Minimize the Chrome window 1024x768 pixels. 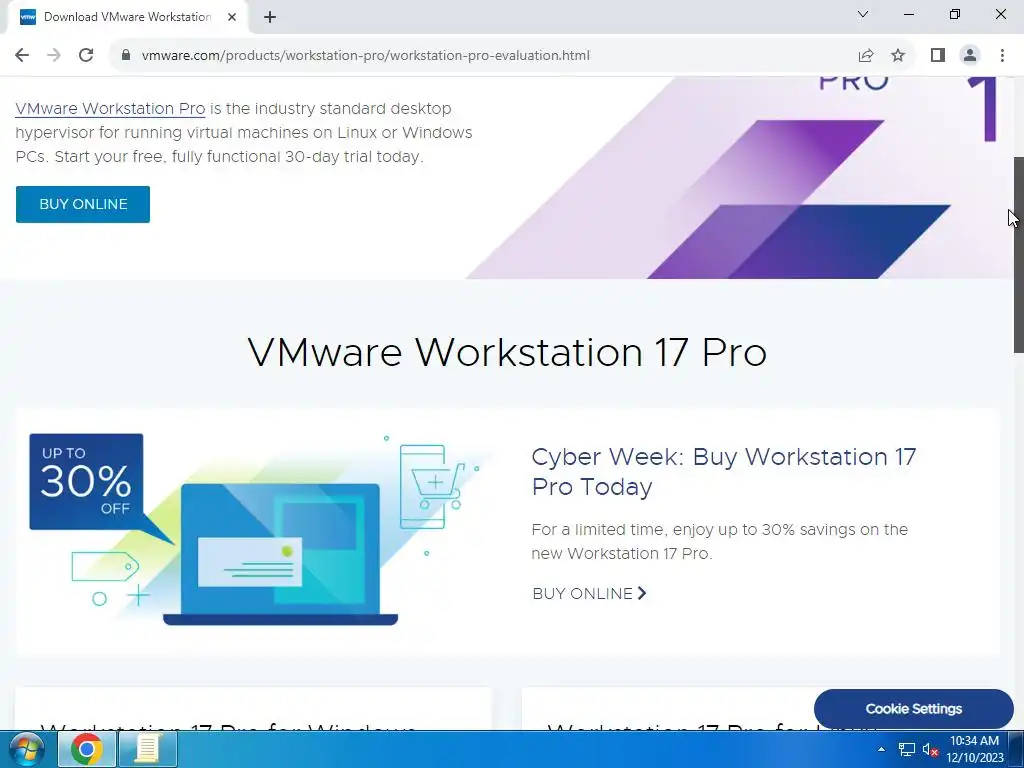908,14
